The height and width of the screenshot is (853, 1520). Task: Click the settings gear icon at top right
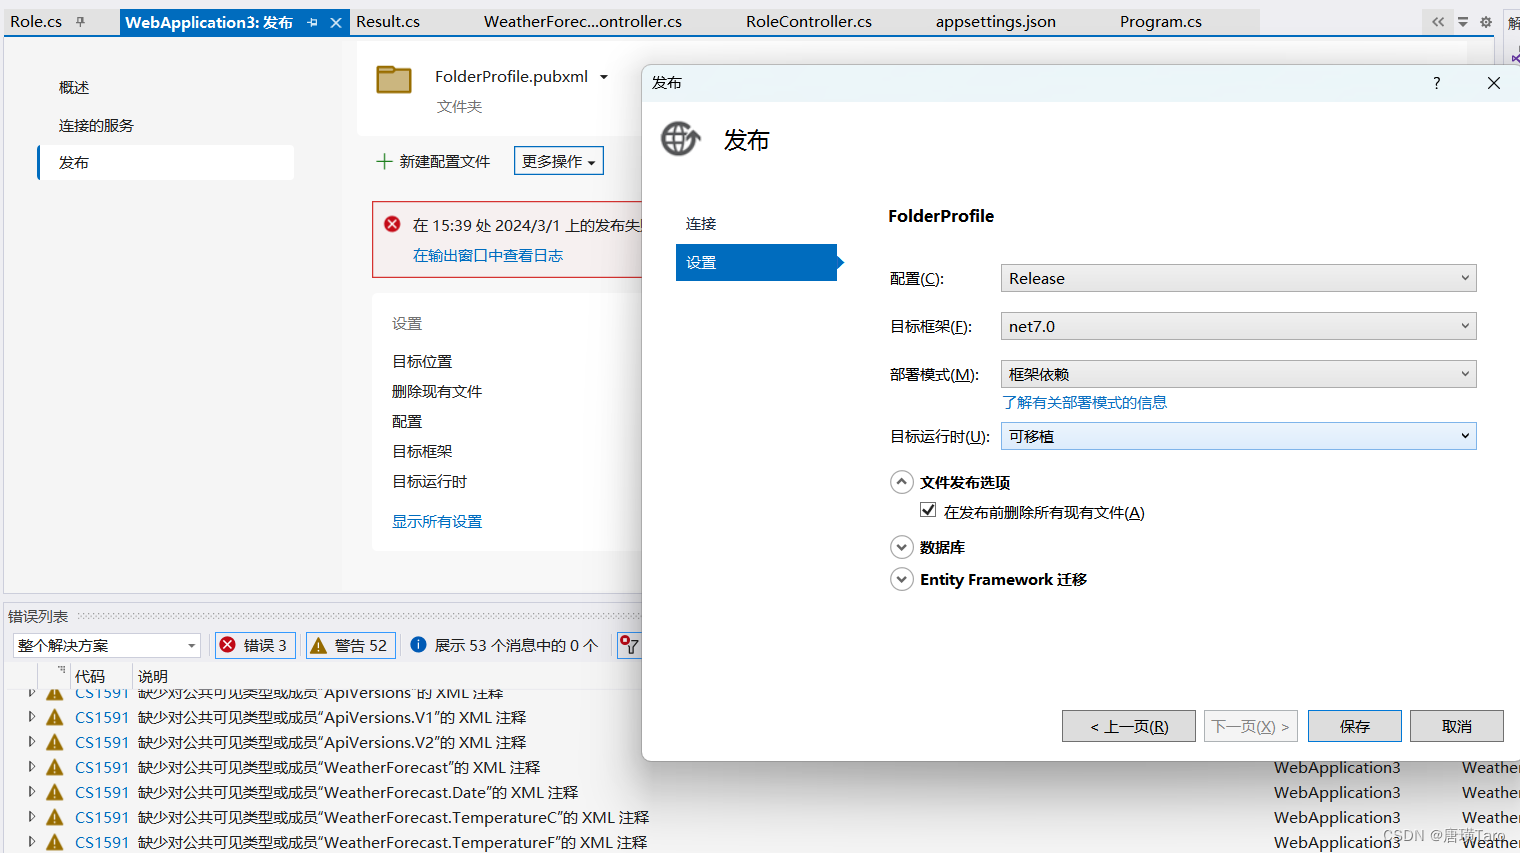(x=1486, y=20)
